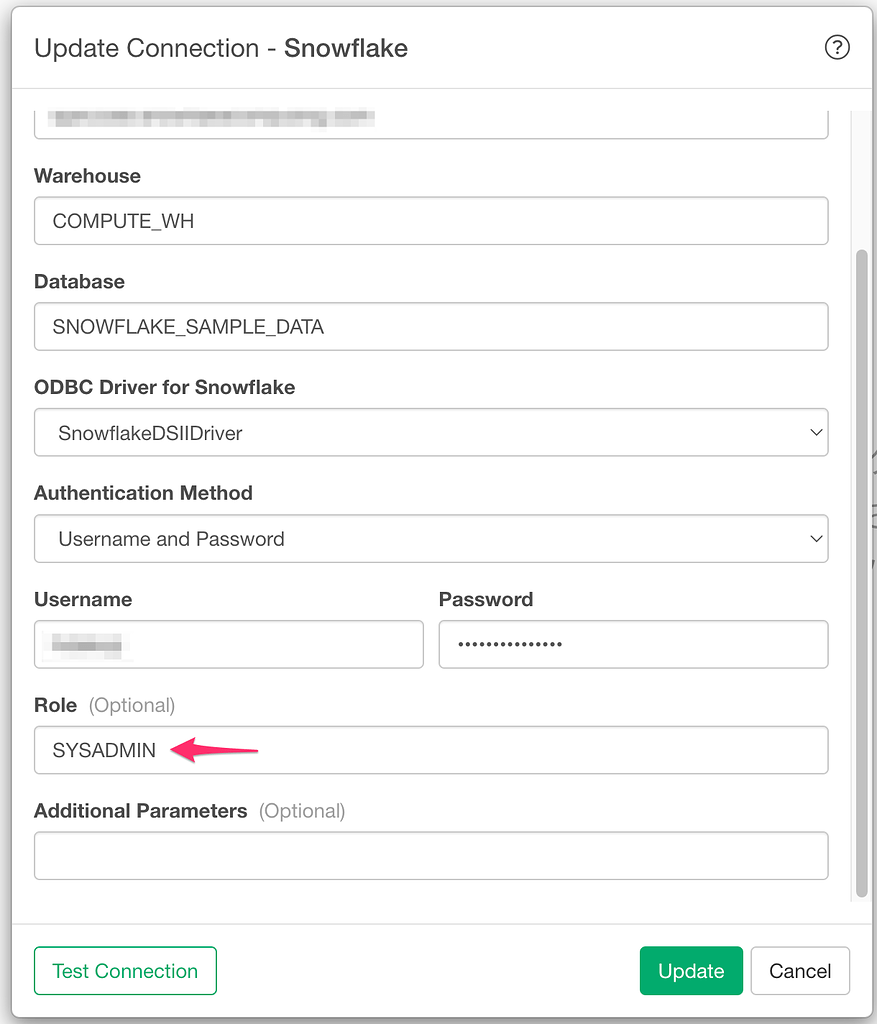Click the ODBC Driver dropdown chevron arrow

pos(816,432)
